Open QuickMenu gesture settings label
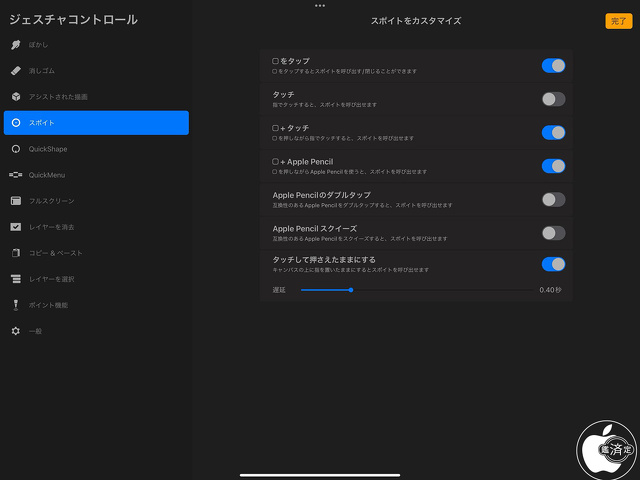The width and height of the screenshot is (640, 480). 47,175
